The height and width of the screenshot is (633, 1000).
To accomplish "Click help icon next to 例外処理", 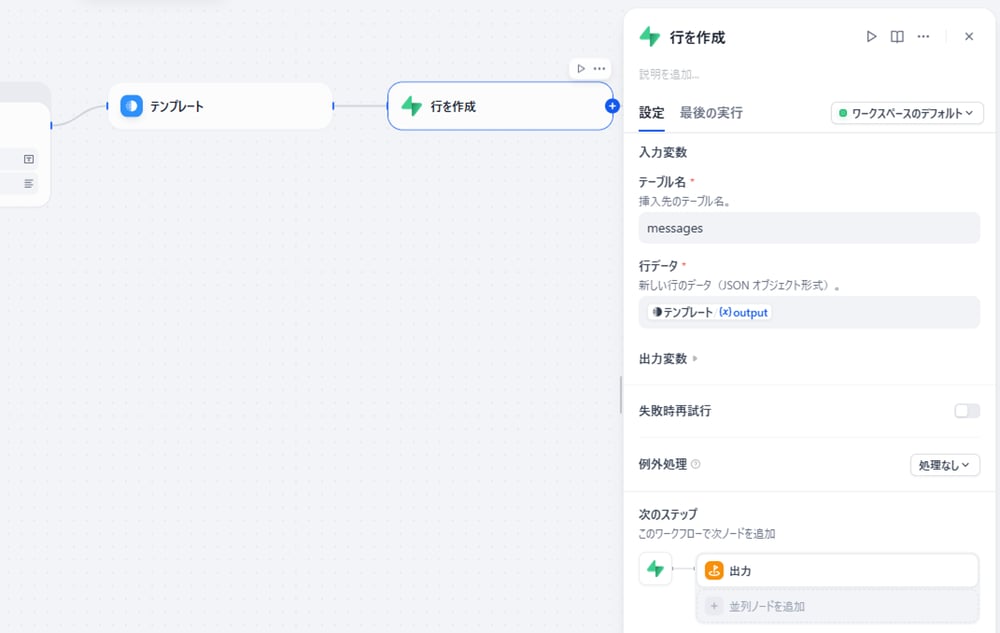I will [x=696, y=464].
